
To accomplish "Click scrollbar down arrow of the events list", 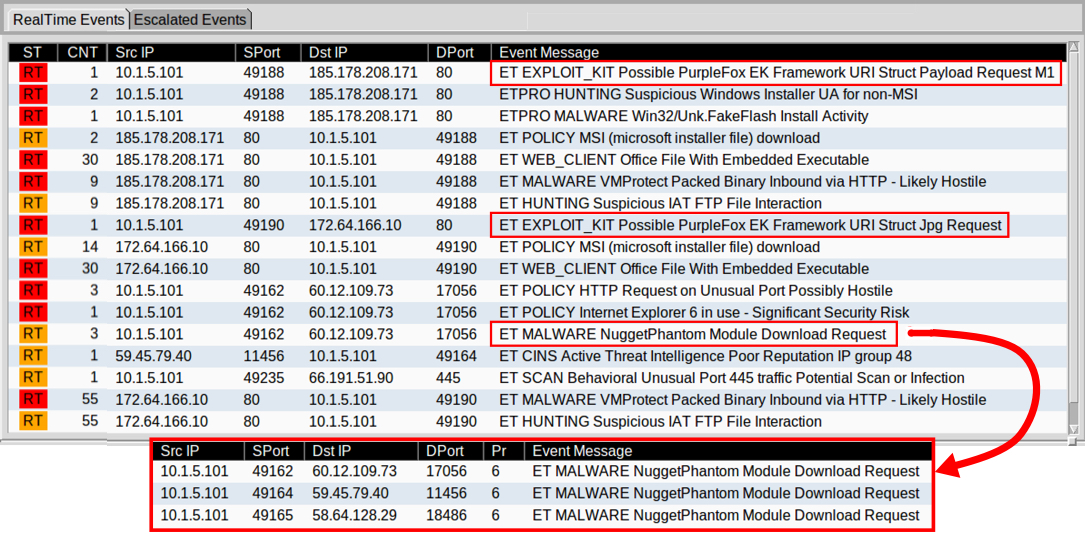I will pyautogui.click(x=1073, y=428).
